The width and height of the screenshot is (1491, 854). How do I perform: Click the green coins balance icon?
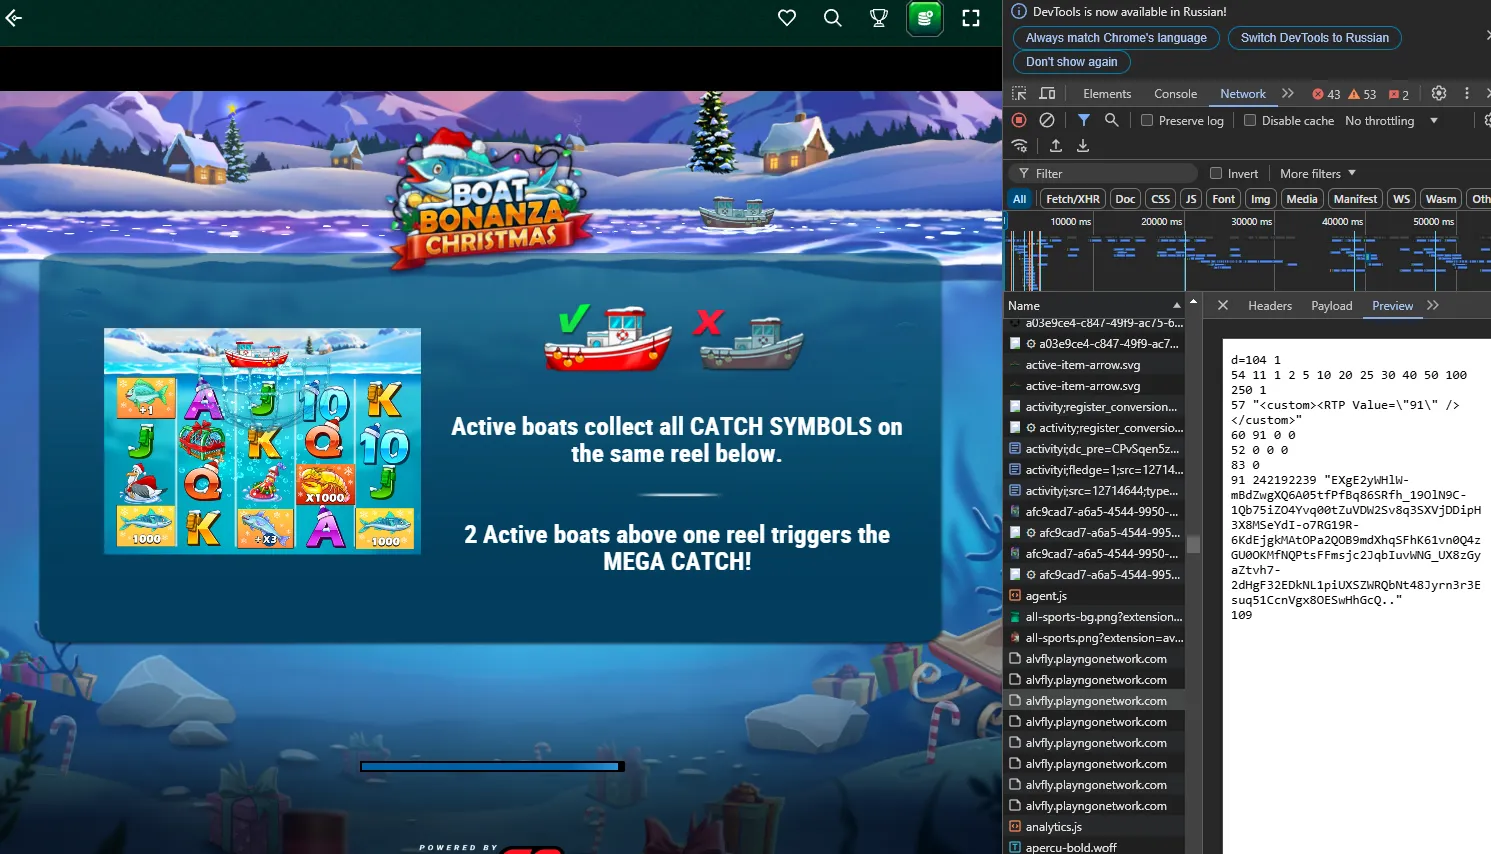pyautogui.click(x=925, y=18)
